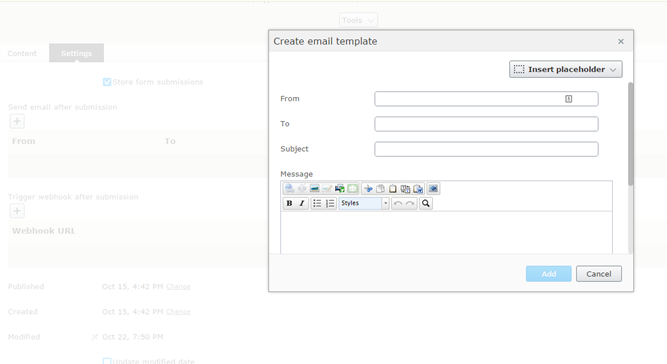Click the Subject input field

click(486, 149)
